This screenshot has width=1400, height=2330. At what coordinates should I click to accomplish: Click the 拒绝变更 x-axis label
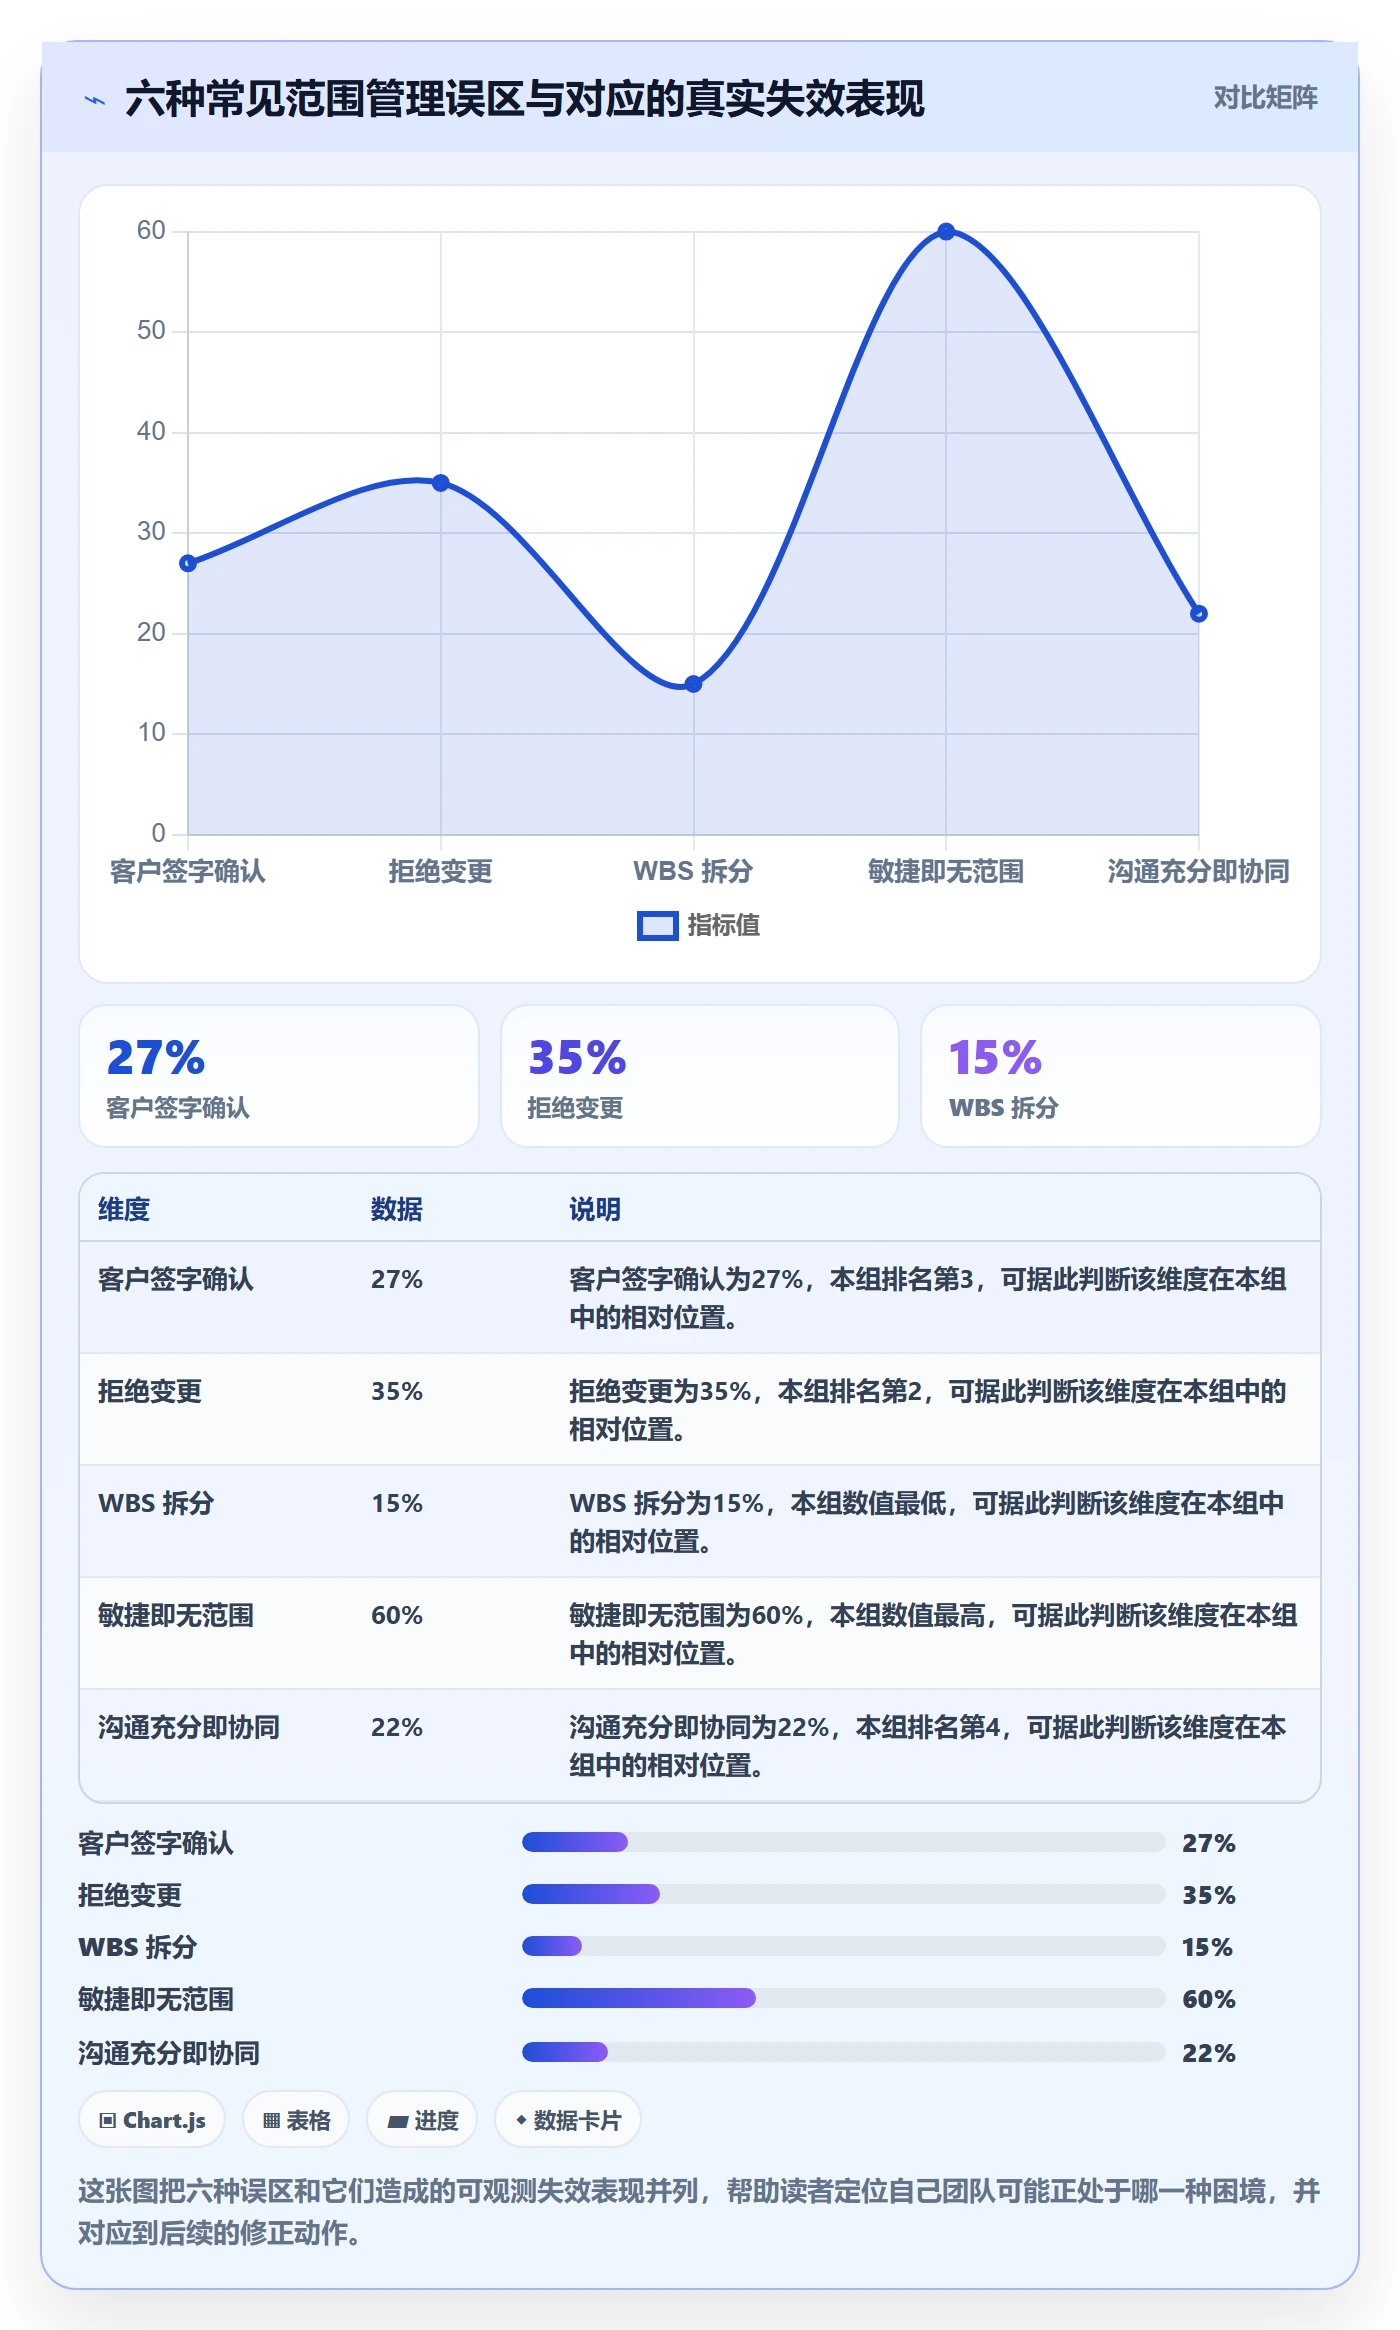click(440, 871)
